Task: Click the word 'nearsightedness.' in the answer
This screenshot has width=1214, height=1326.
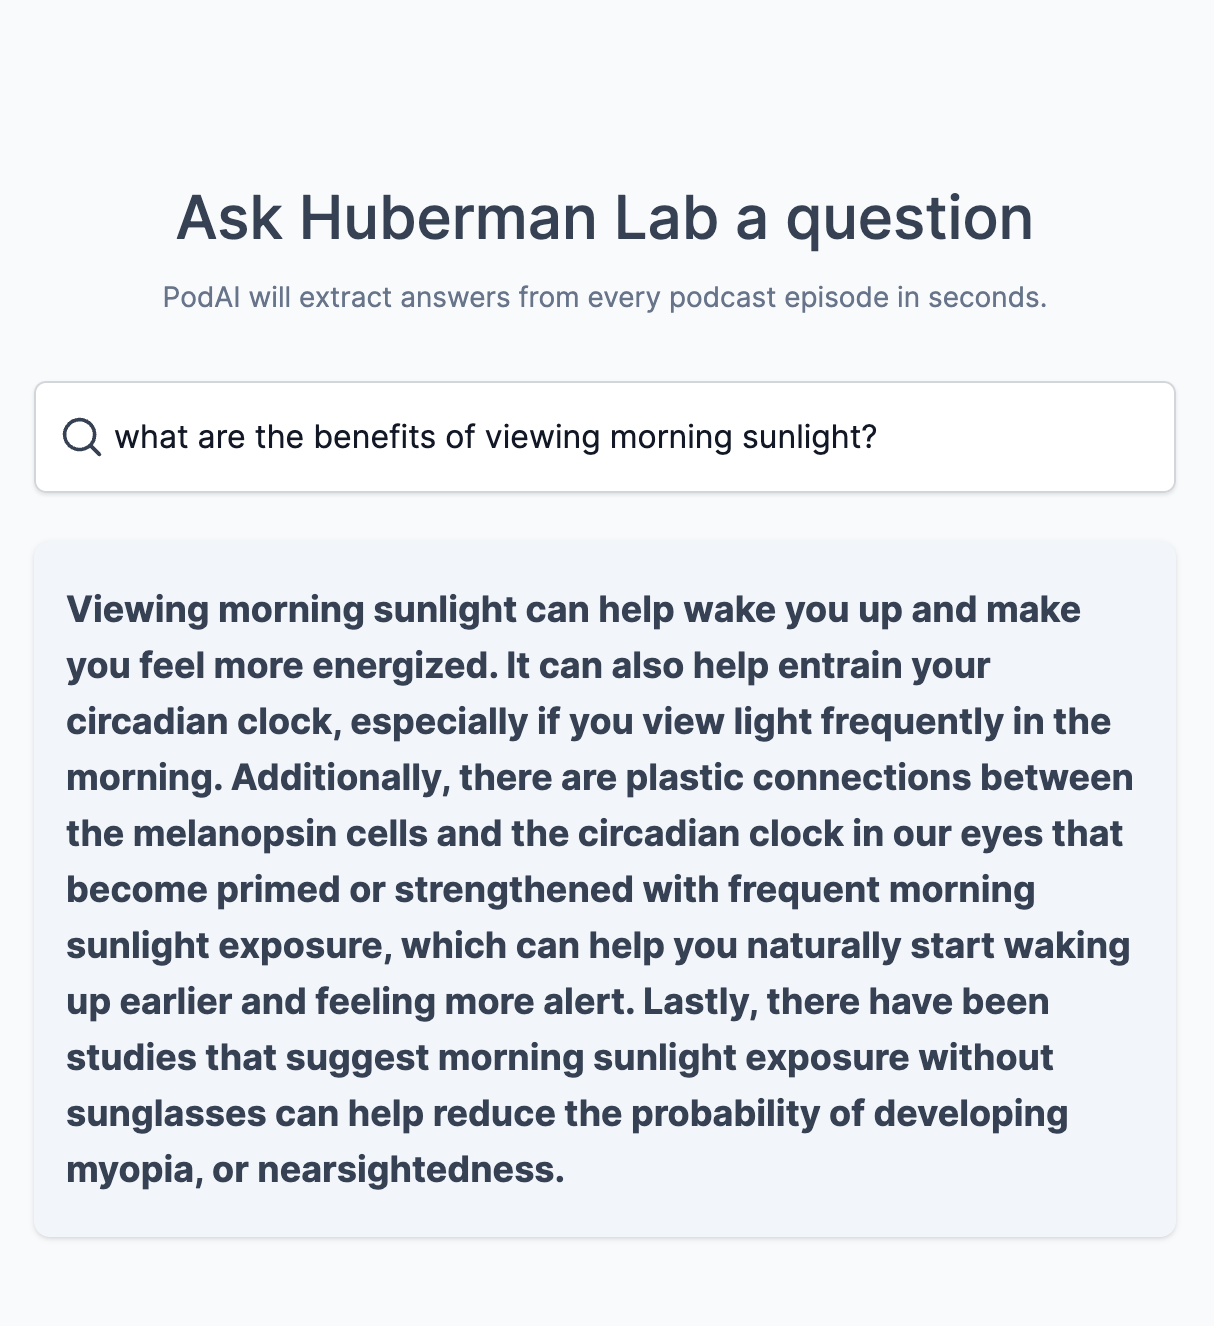Action: coord(411,1170)
